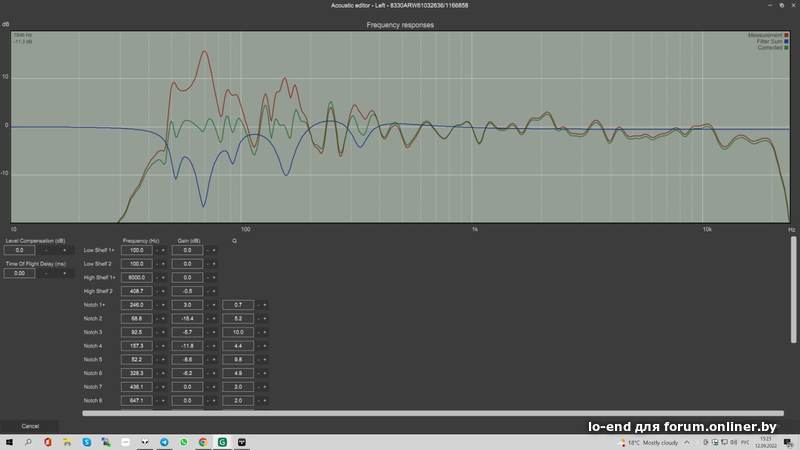Image resolution: width=800 pixels, height=450 pixels.
Task: Increase Notch 5 gain with plus button
Action: pyautogui.click(x=214, y=360)
